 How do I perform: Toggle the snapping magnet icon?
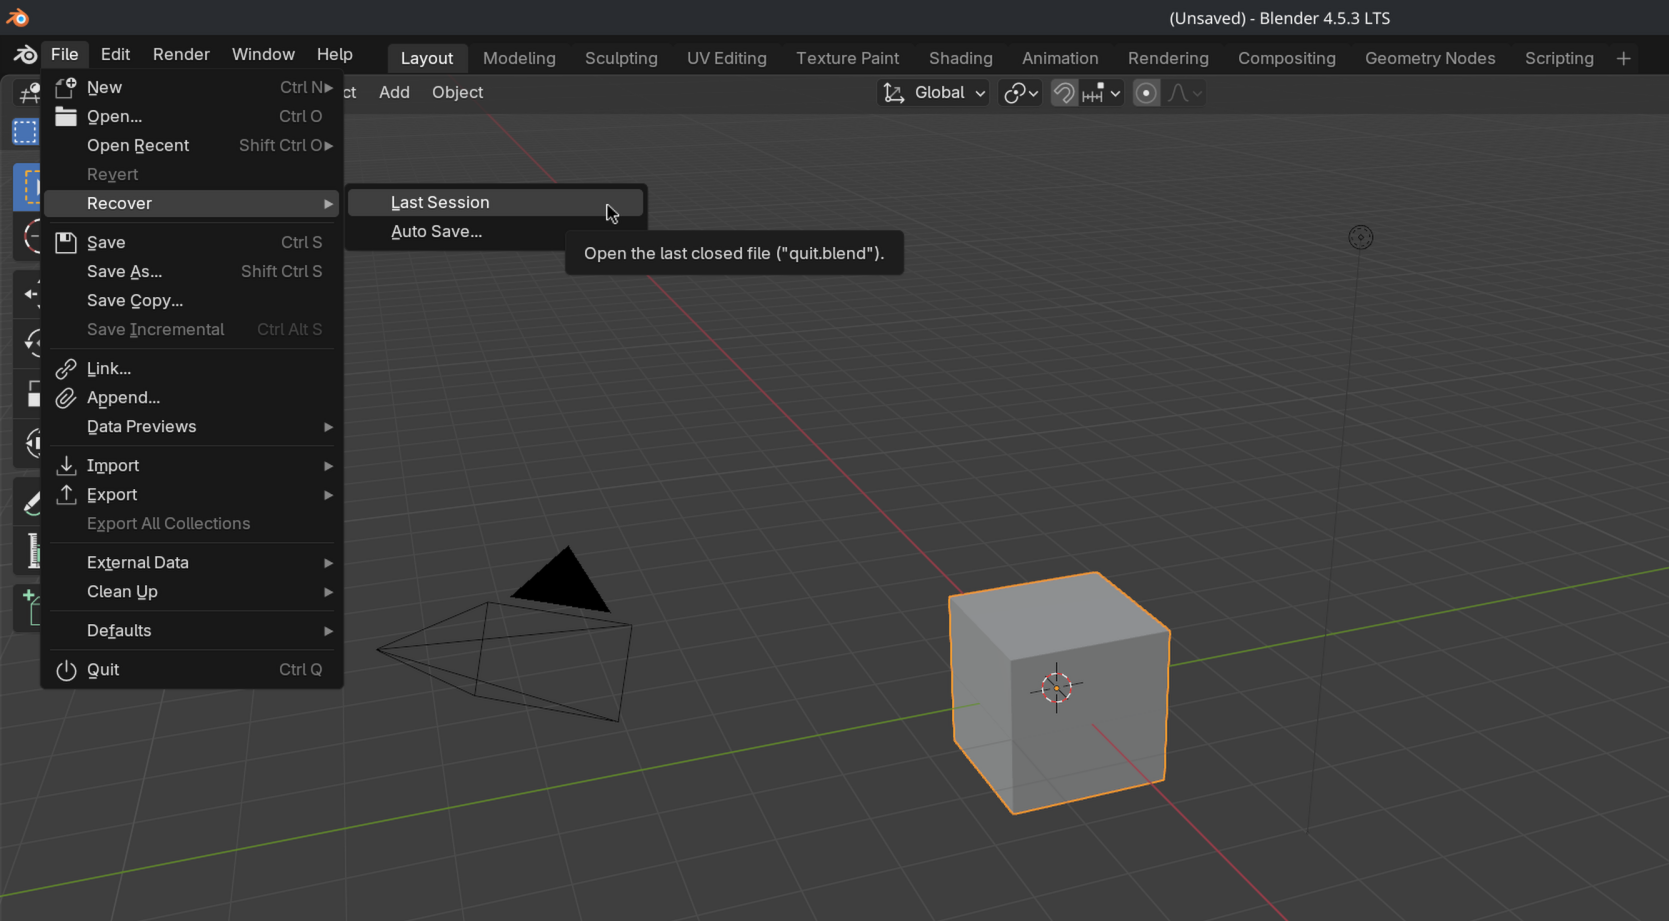[x=1064, y=93]
